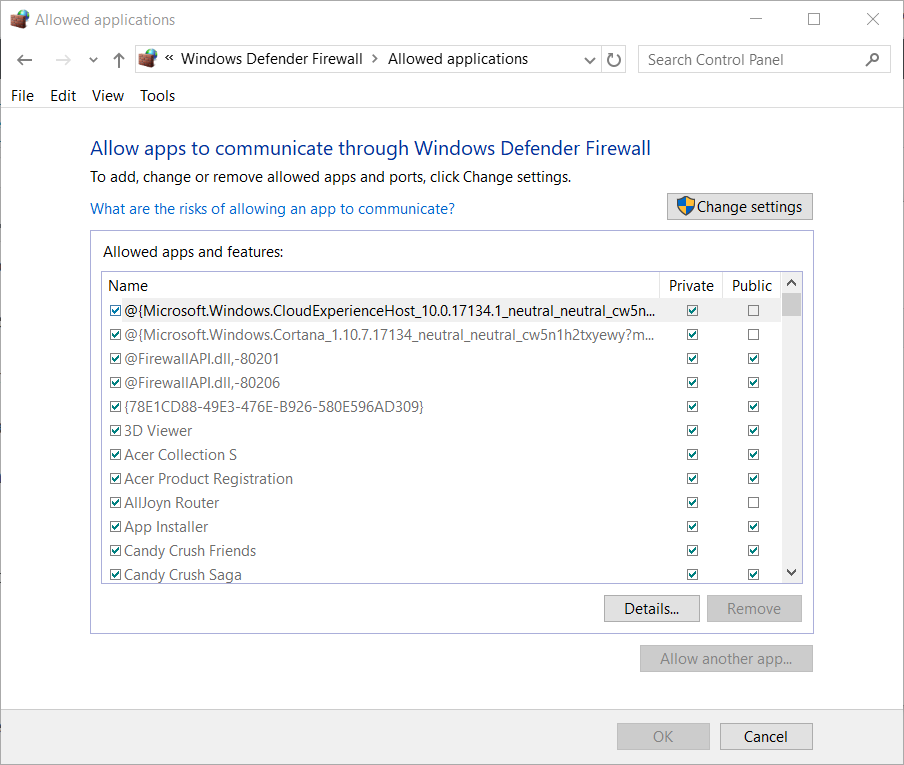The image size is (904, 765).
Task: Expand the address bar history dropdown
Action: pos(590,60)
